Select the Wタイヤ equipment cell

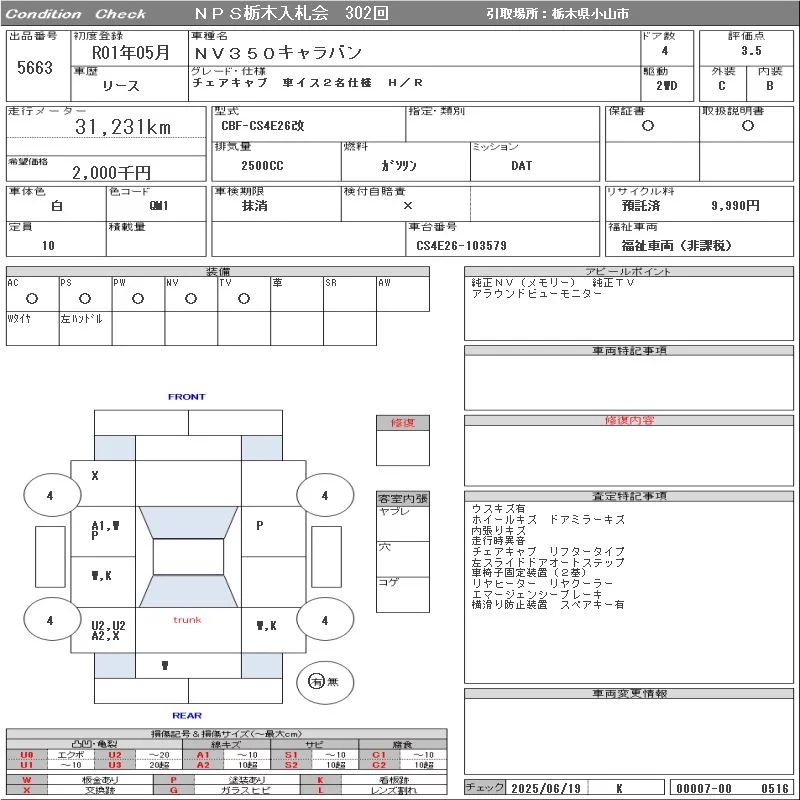point(33,329)
